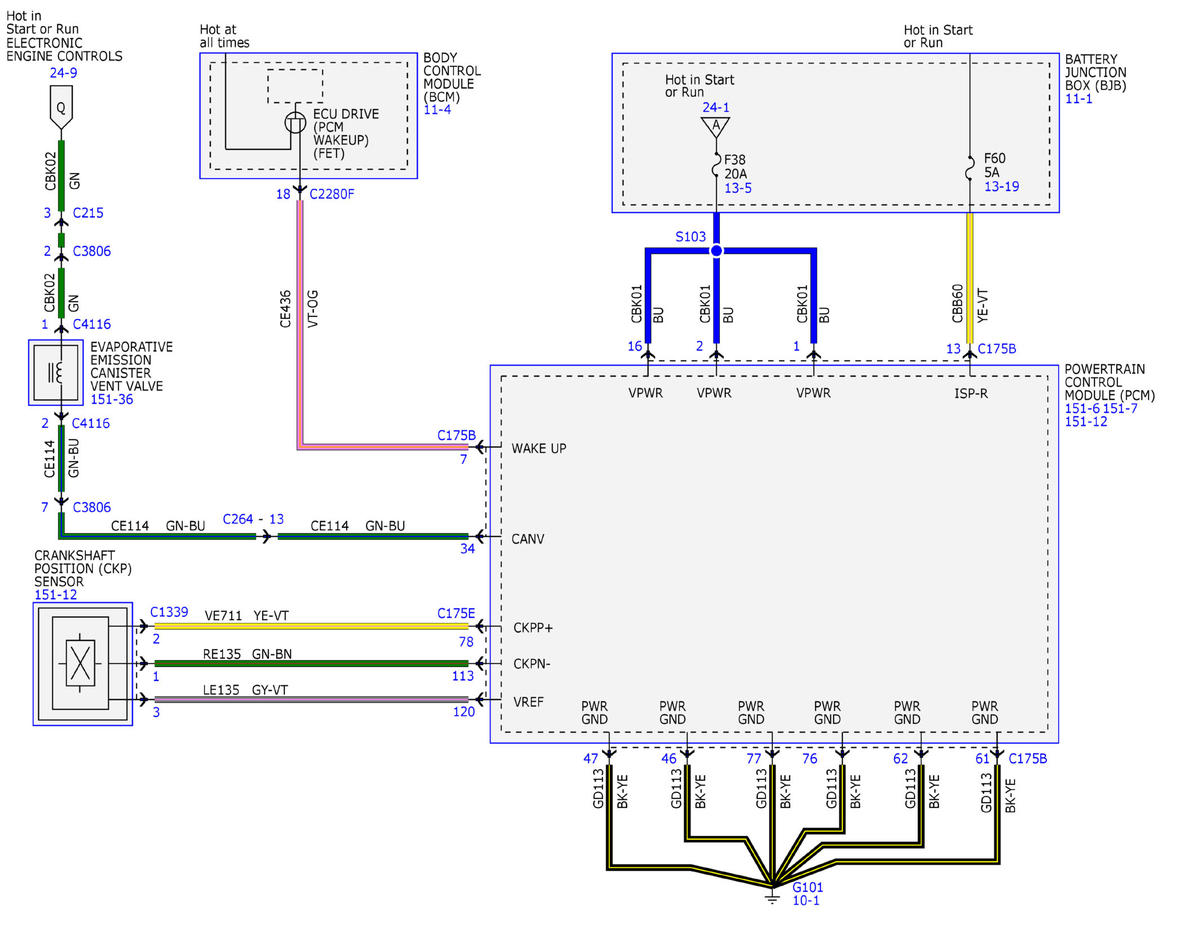The width and height of the screenshot is (1200, 927).
Task: Click the CKPP+ pin label
Action: point(532,628)
